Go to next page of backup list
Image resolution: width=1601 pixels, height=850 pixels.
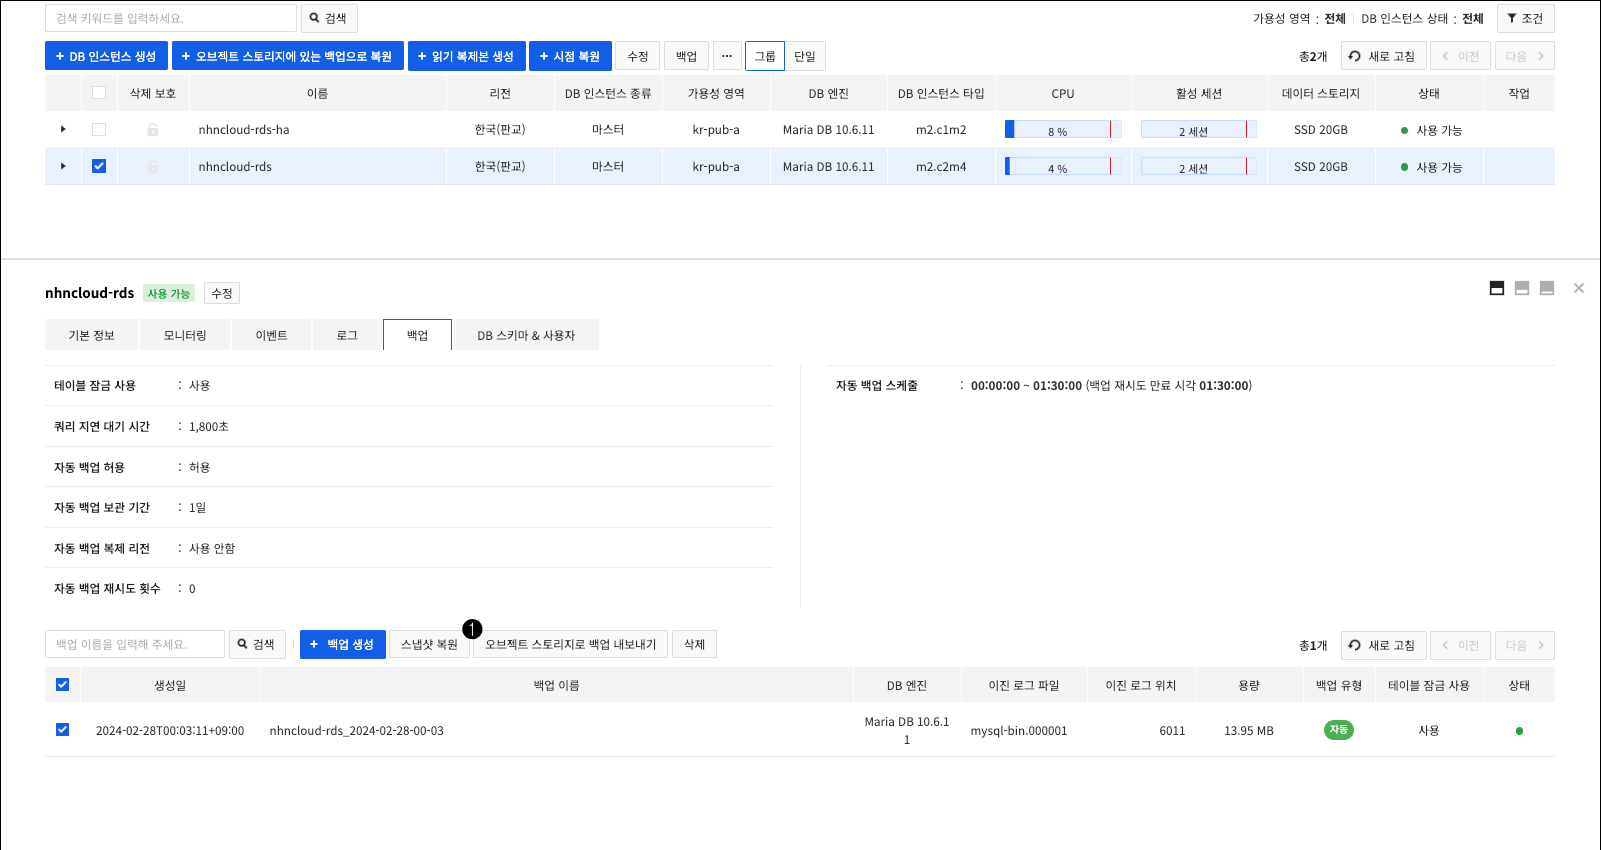click(1525, 645)
